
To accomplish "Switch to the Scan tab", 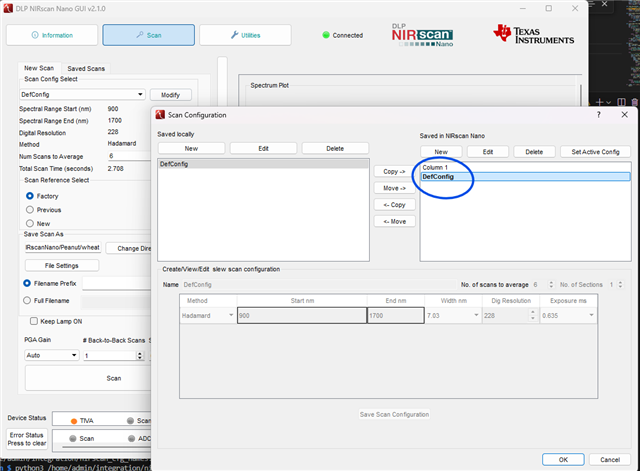I will click(149, 35).
